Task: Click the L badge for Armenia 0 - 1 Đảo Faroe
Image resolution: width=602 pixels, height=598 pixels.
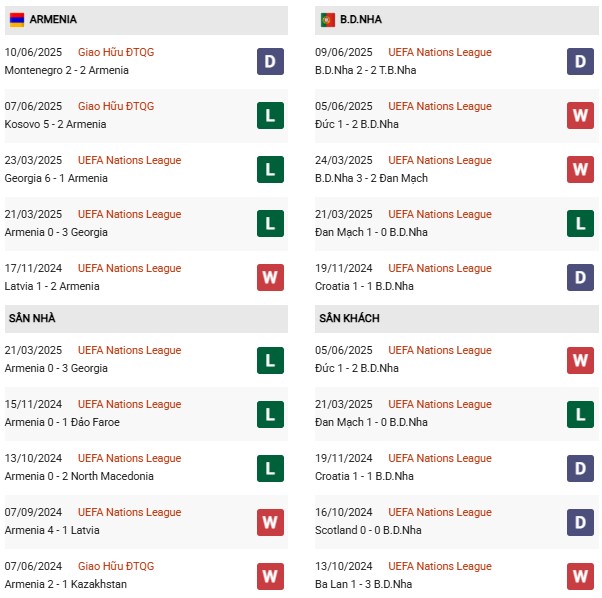Action: coord(270,413)
